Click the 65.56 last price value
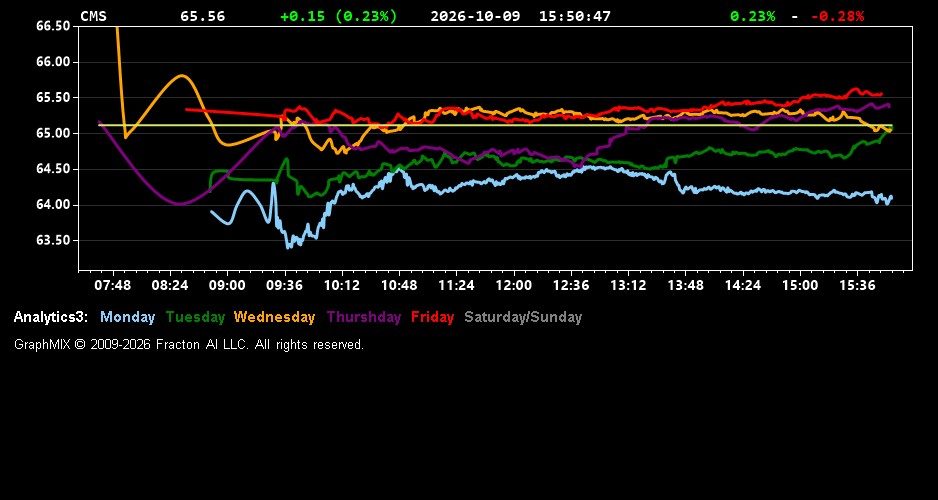The image size is (938, 500). [x=203, y=16]
